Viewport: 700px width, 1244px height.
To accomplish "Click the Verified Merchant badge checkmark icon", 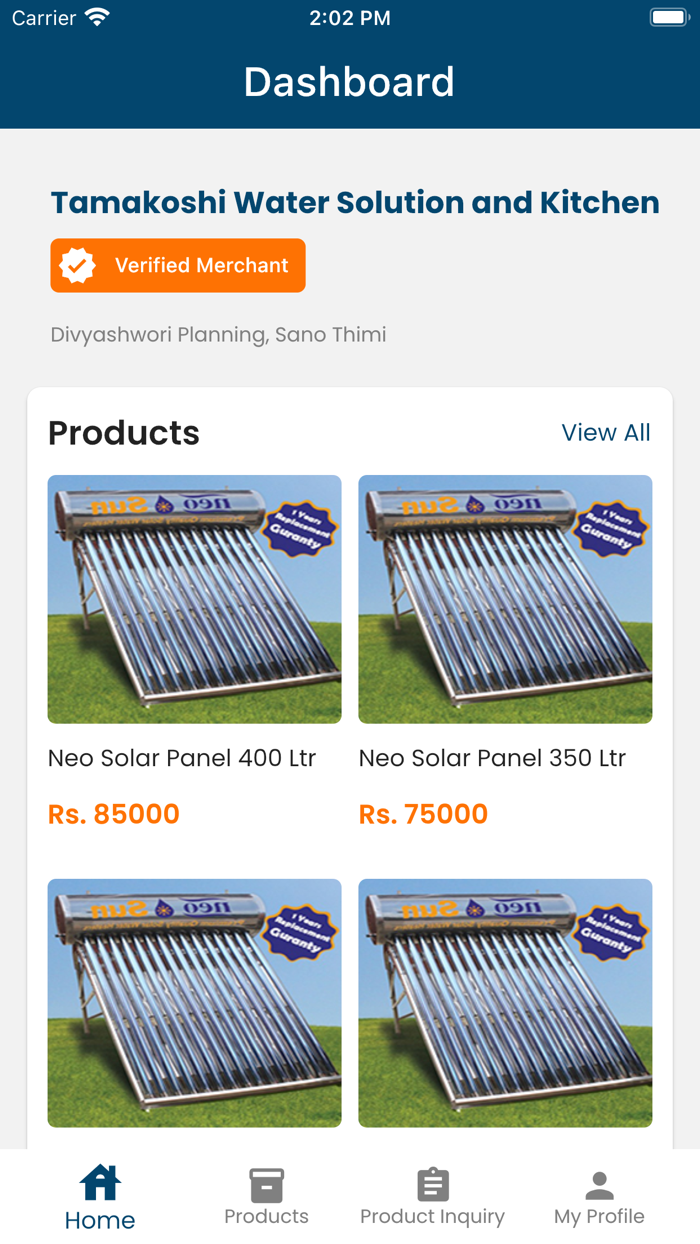I will click(x=77, y=266).
